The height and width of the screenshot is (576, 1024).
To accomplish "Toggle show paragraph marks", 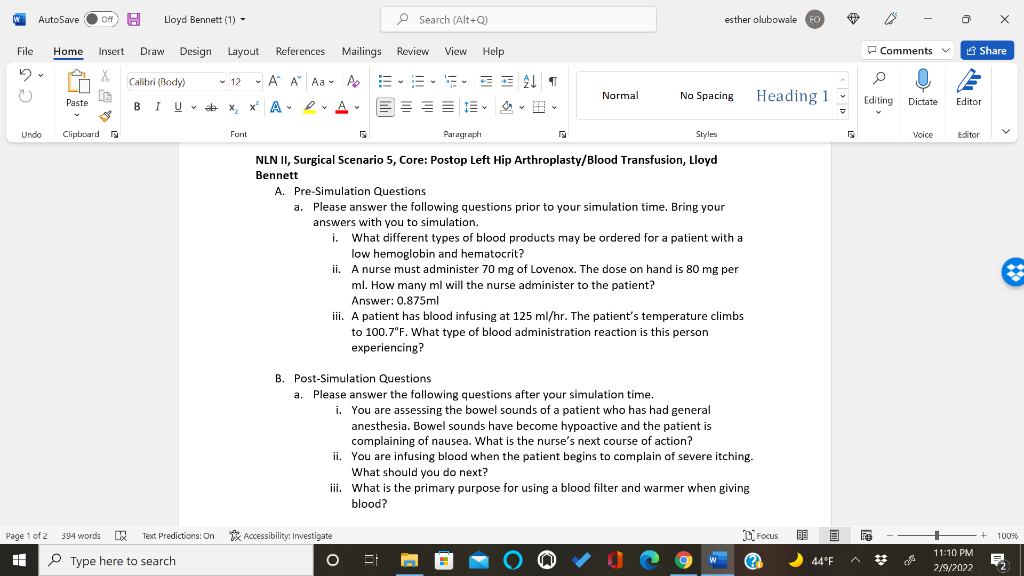I will click(552, 81).
